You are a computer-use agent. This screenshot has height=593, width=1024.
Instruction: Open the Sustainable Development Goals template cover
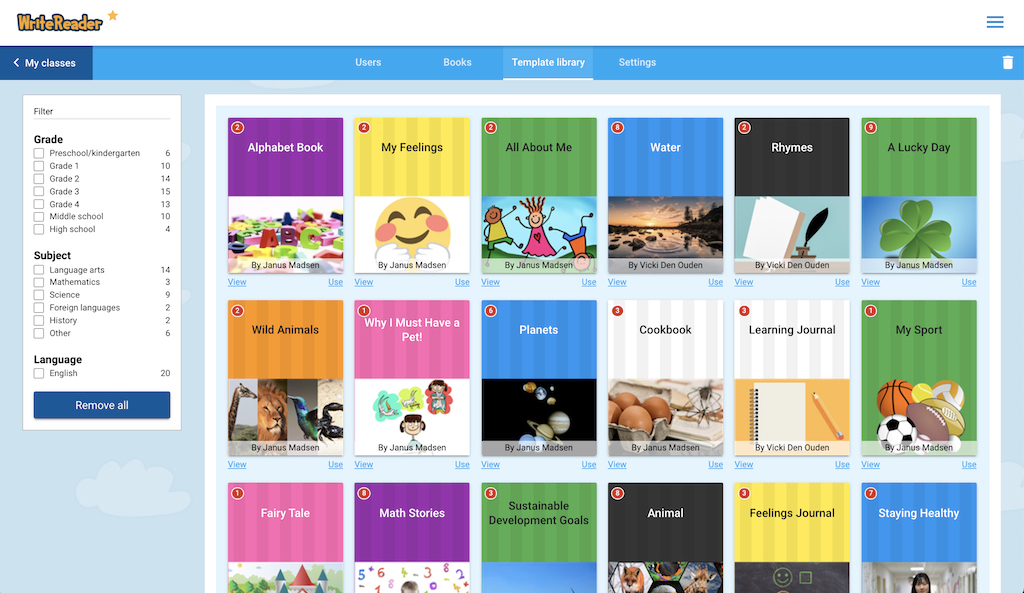(539, 537)
